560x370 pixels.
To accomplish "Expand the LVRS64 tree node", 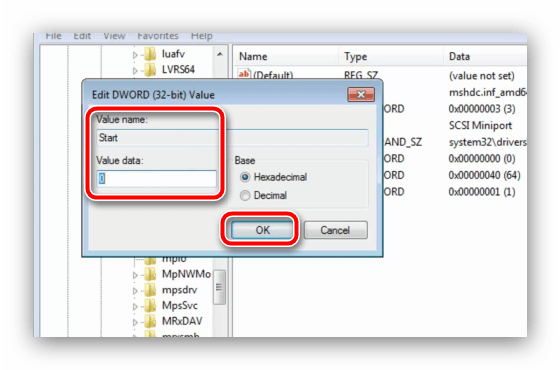I will click(135, 70).
